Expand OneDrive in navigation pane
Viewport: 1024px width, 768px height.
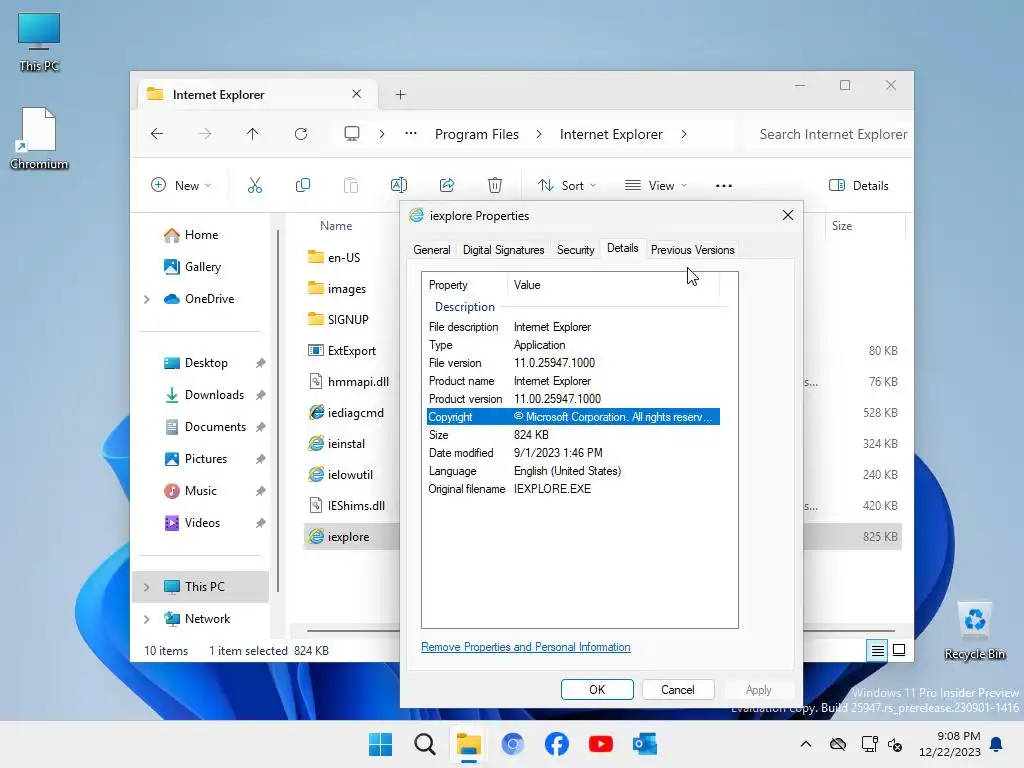click(147, 299)
